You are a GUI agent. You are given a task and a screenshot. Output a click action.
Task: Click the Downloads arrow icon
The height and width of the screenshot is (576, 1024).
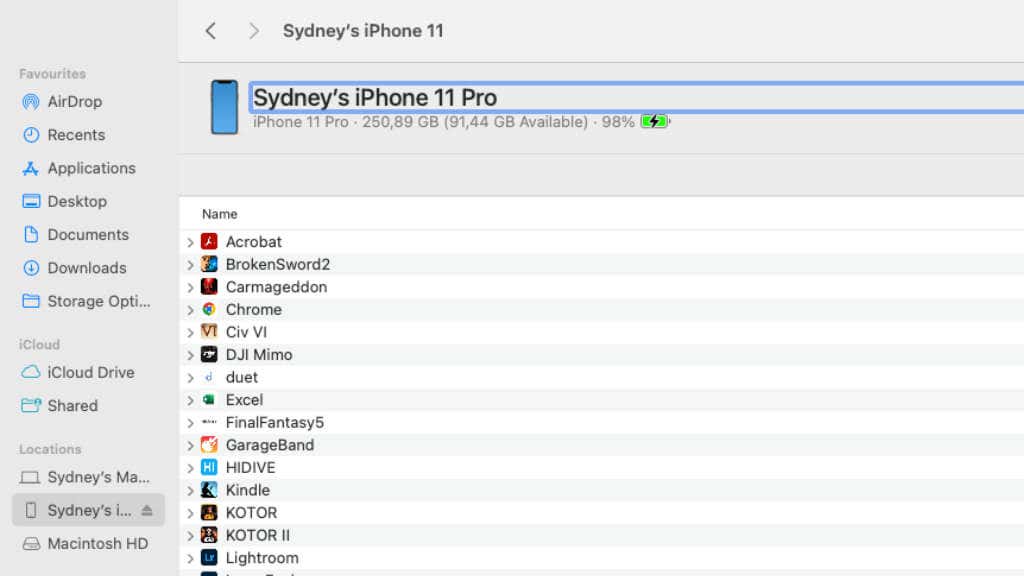pos(31,268)
